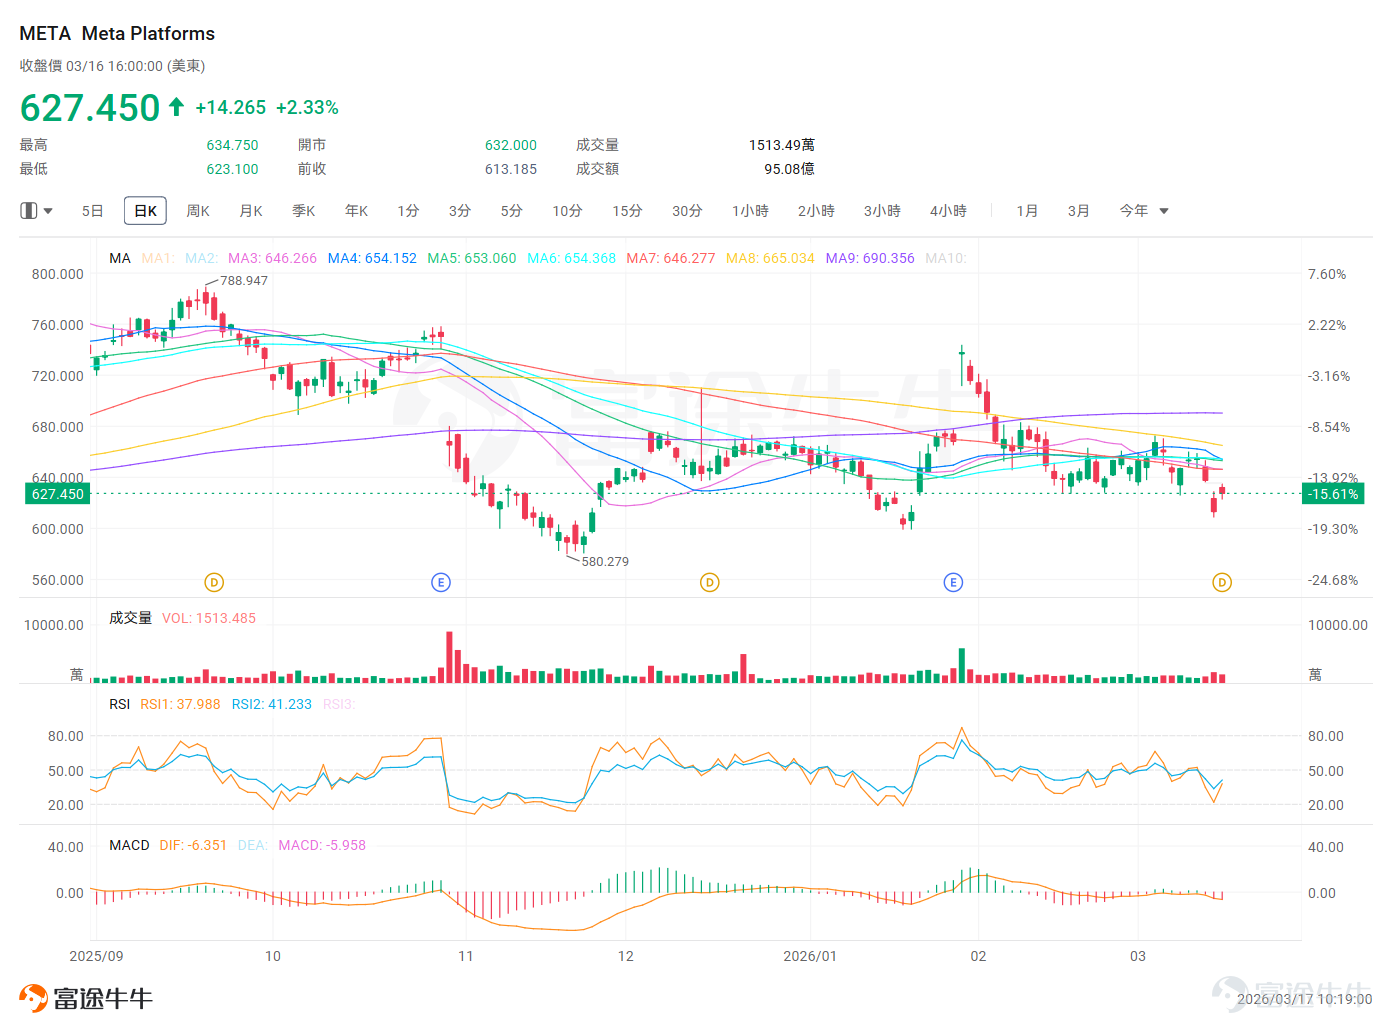This screenshot has height=1031, width=1392.
Task: Click the 623.100 day low value
Action: tap(232, 169)
